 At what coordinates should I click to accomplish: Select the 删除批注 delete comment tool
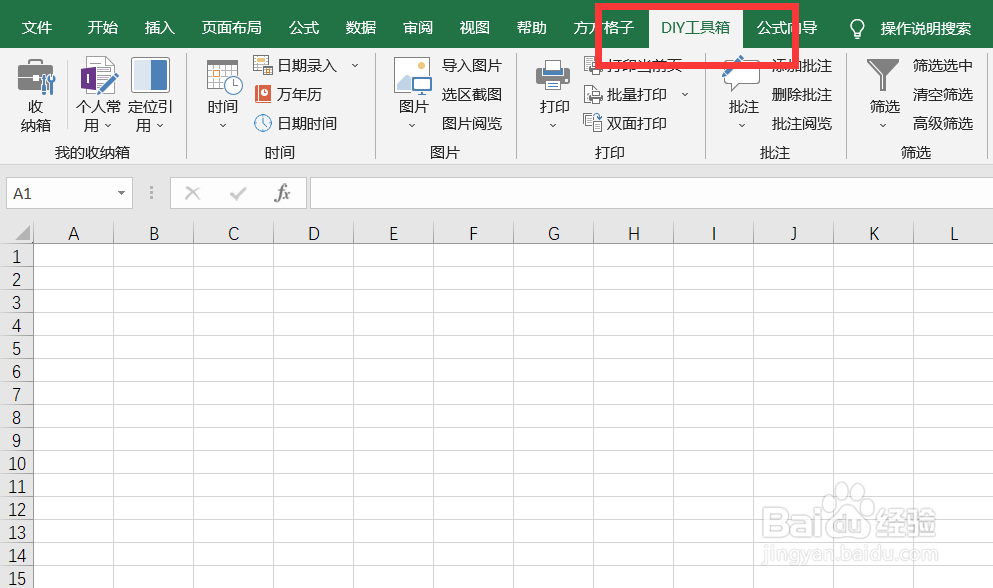[800, 94]
